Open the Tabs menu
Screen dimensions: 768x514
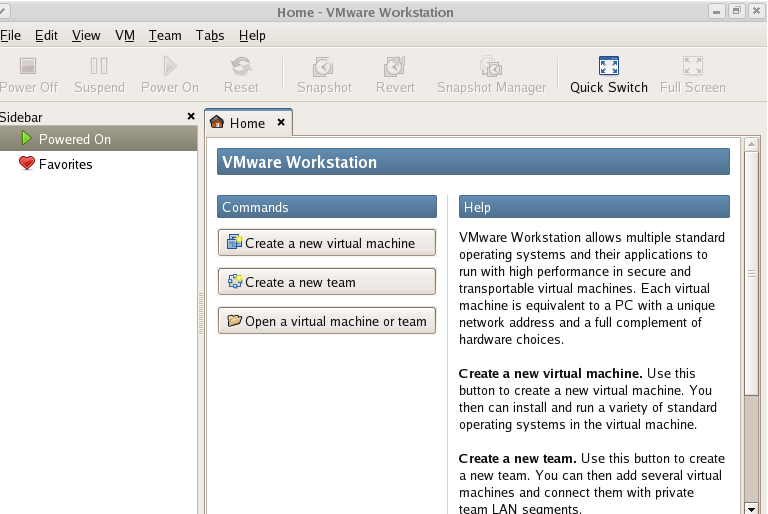pos(210,36)
